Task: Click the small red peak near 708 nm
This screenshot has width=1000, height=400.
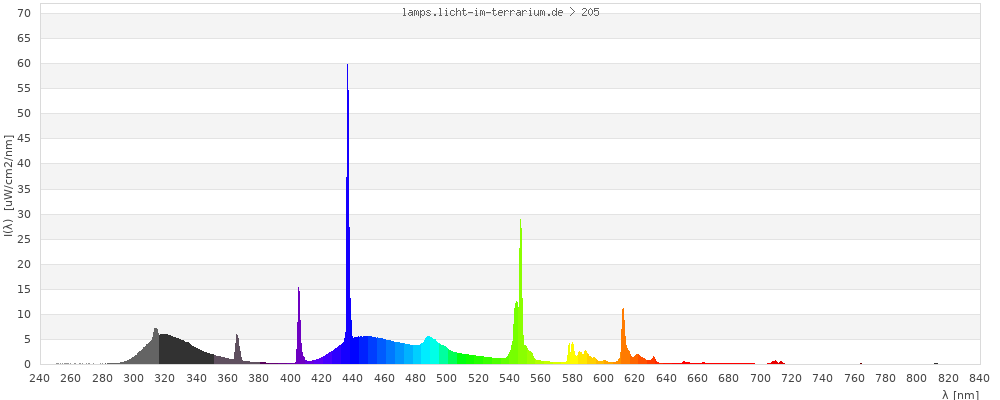Action: [x=775, y=362]
